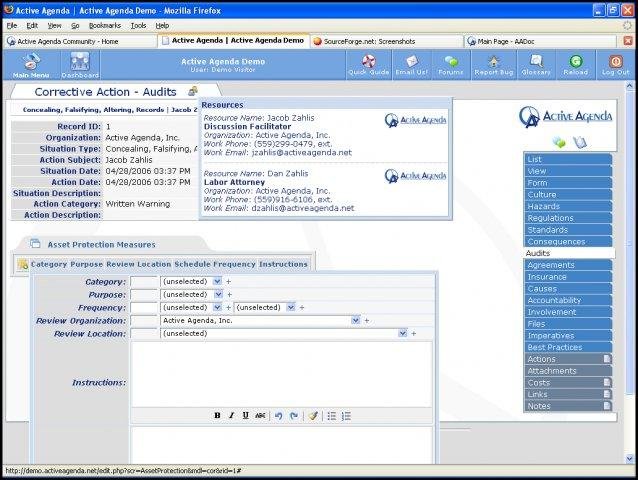This screenshot has height=480, width=638.
Task: Click the cleanup formatting brush icon
Action: [x=312, y=416]
